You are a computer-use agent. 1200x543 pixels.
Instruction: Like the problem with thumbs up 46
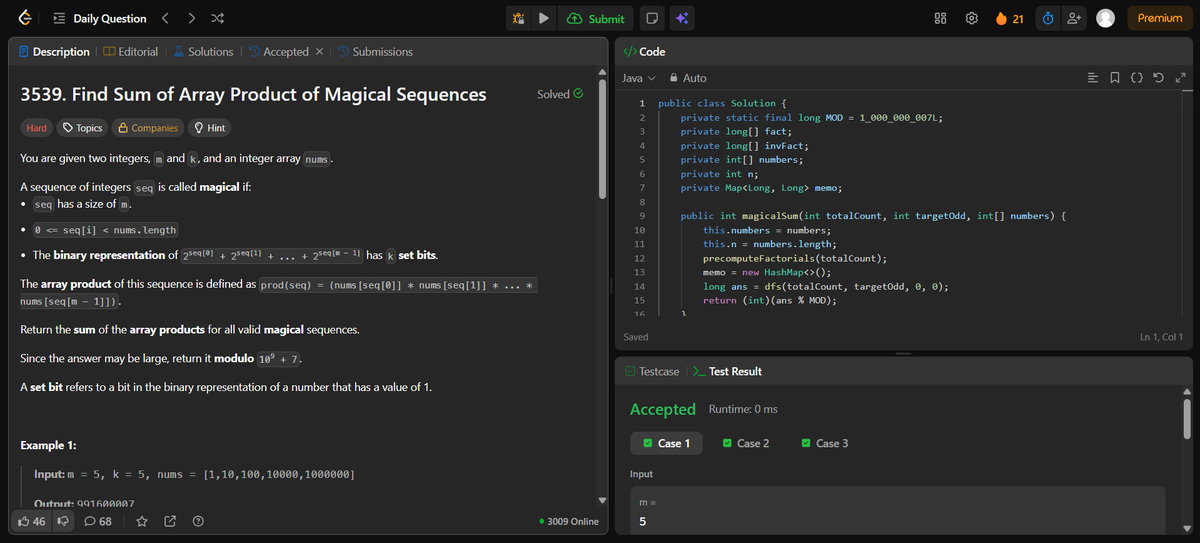(32, 521)
